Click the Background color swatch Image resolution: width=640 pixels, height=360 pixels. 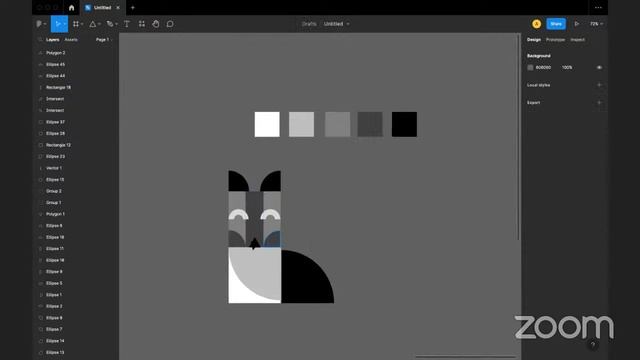[x=530, y=67]
